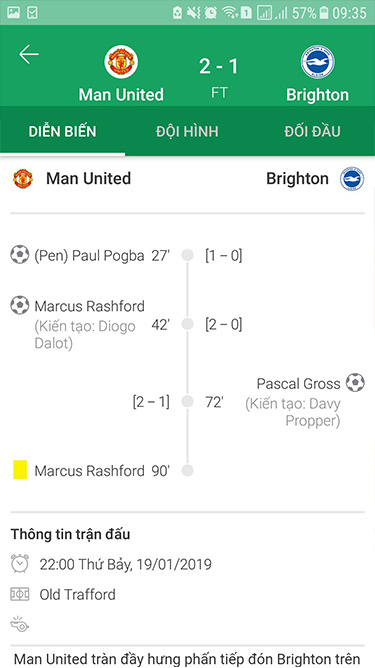Tap Marcus Rashford's yellow card icon

click(x=20, y=469)
